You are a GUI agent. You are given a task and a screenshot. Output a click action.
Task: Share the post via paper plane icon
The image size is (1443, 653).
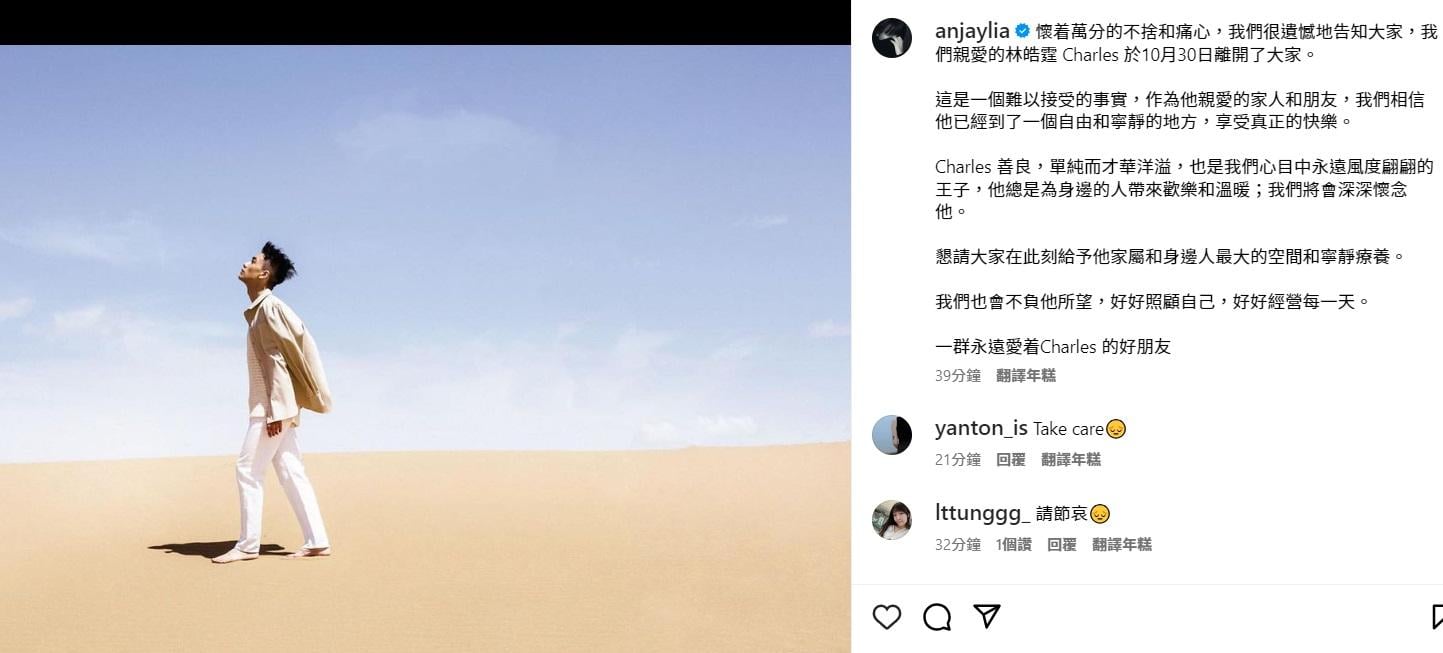tap(987, 616)
